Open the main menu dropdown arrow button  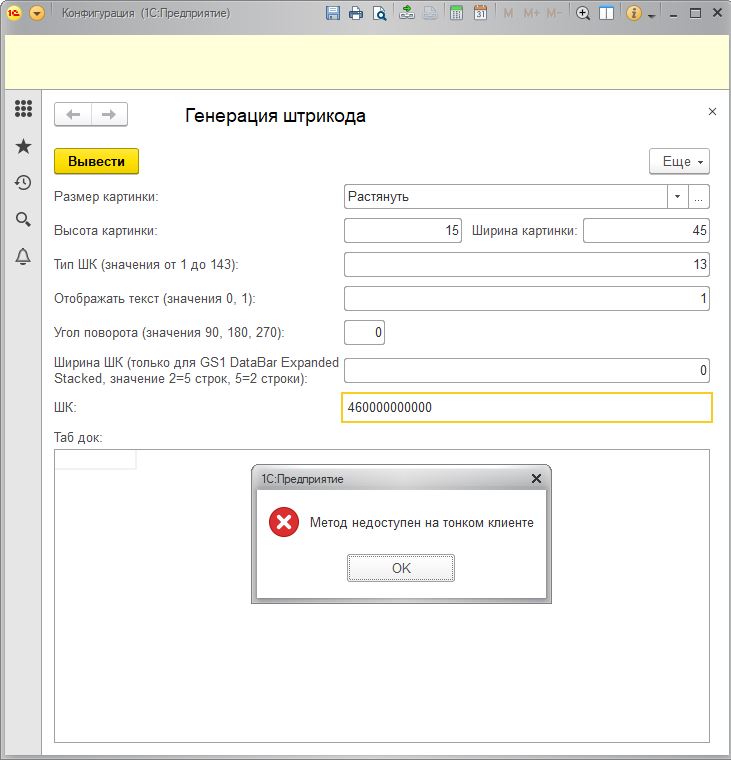[37, 13]
